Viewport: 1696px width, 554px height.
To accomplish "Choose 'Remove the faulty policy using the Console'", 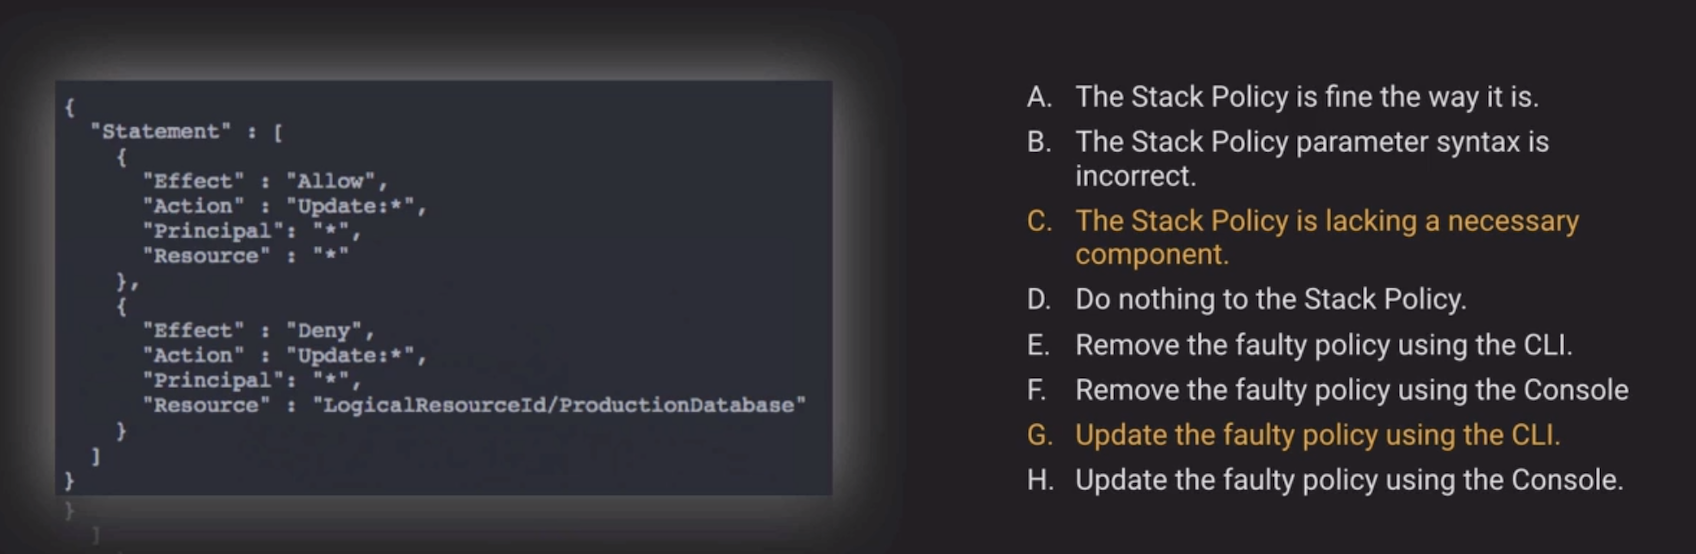I will [1351, 390].
